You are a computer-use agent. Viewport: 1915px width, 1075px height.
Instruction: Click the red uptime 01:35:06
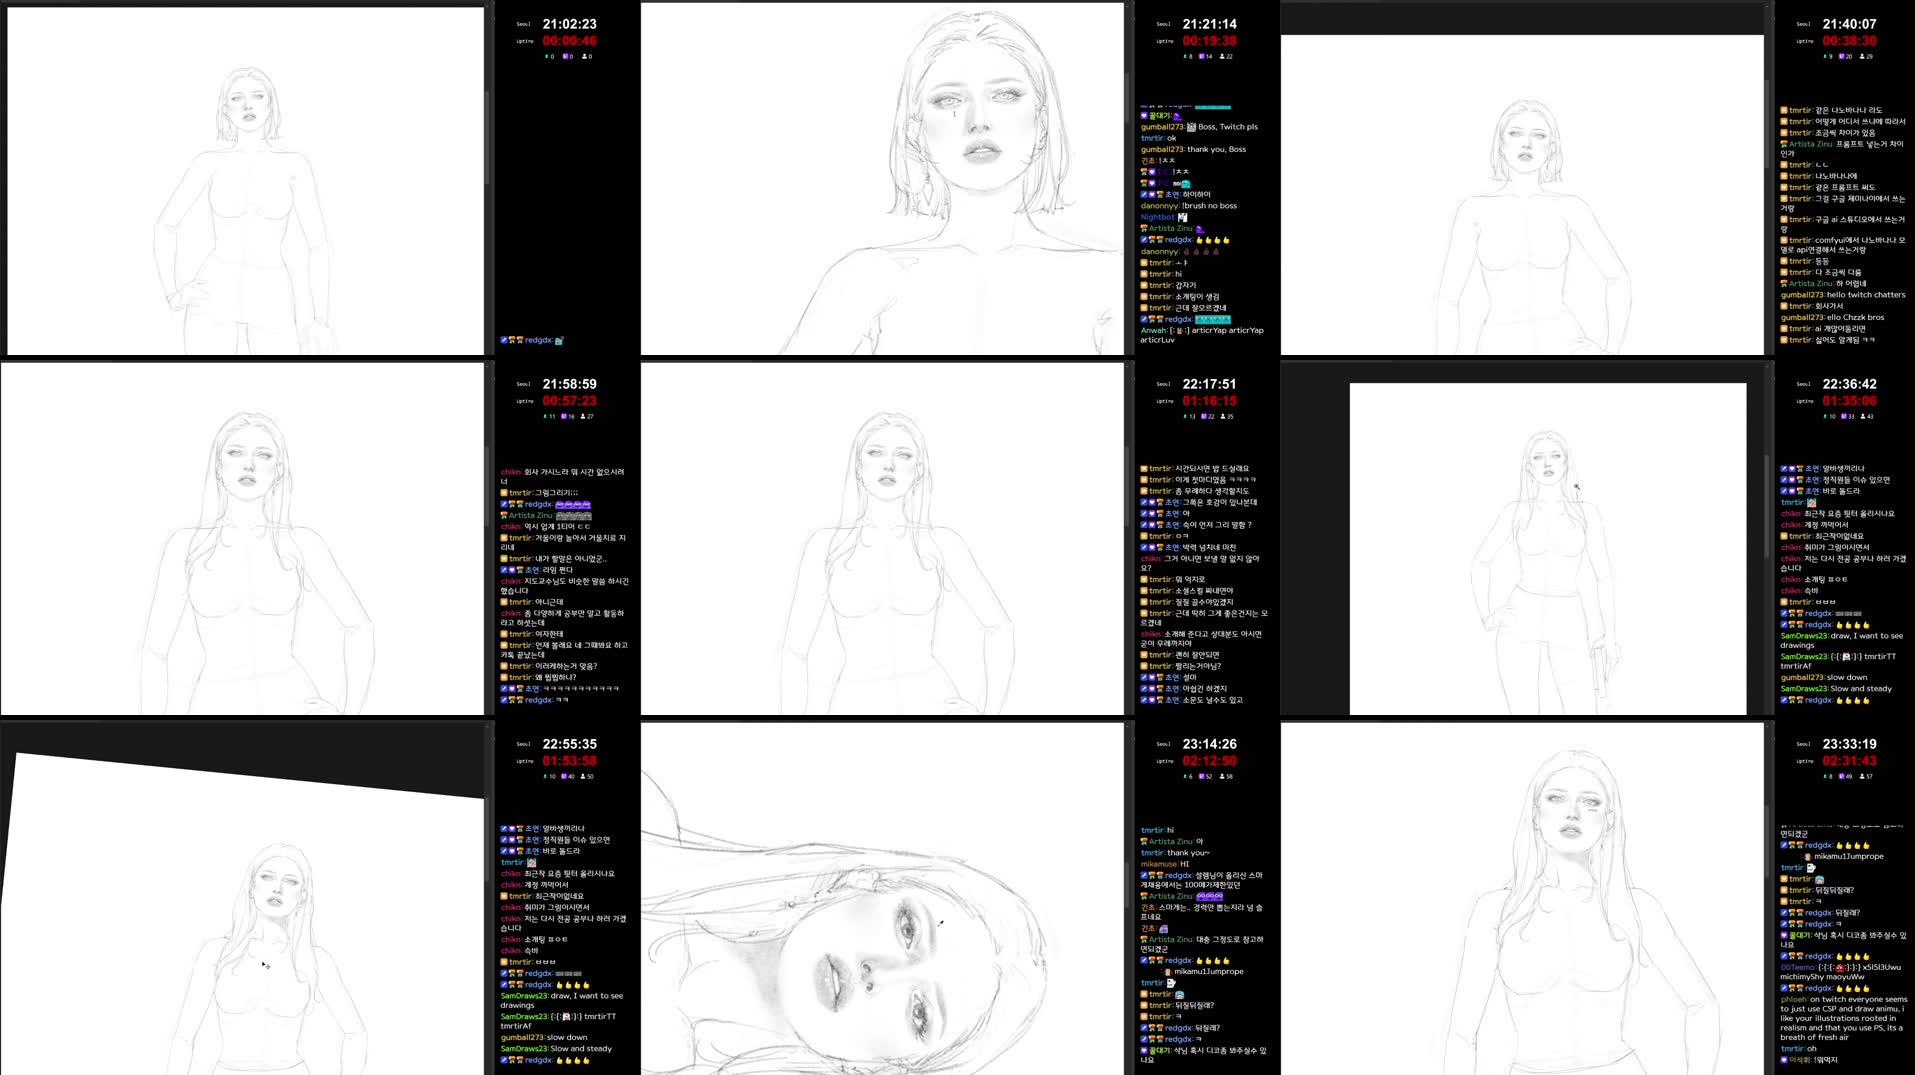click(1849, 401)
